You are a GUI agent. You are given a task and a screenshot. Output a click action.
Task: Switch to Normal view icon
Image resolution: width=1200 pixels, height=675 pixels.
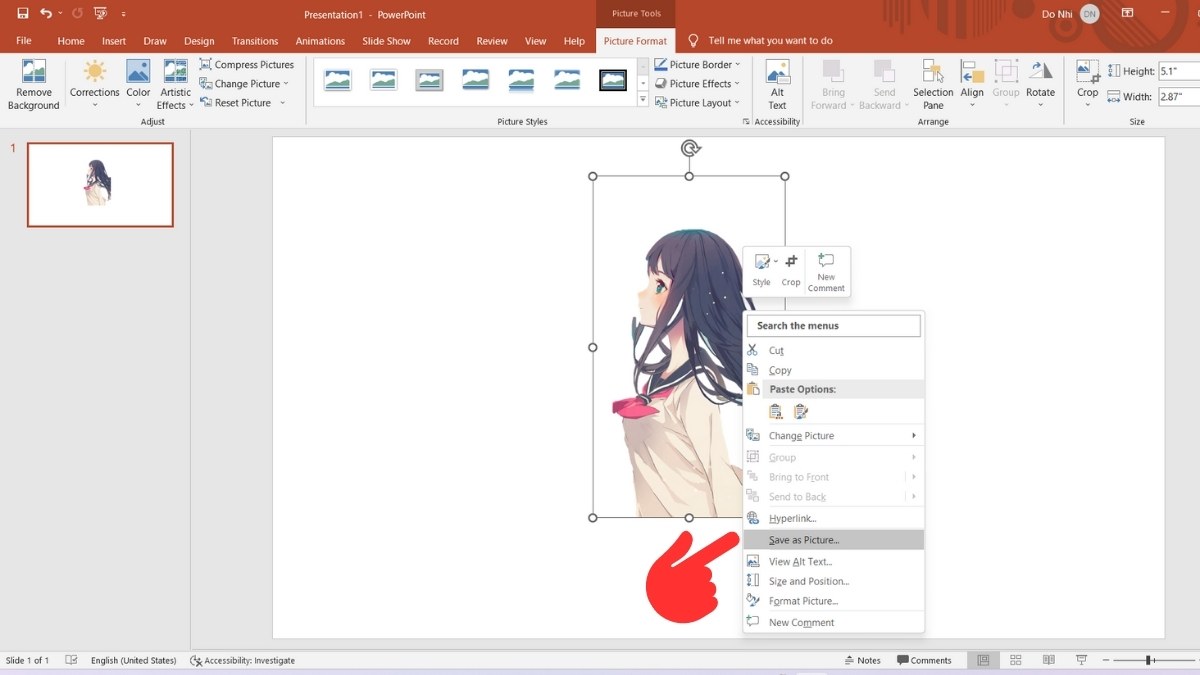[983, 660]
